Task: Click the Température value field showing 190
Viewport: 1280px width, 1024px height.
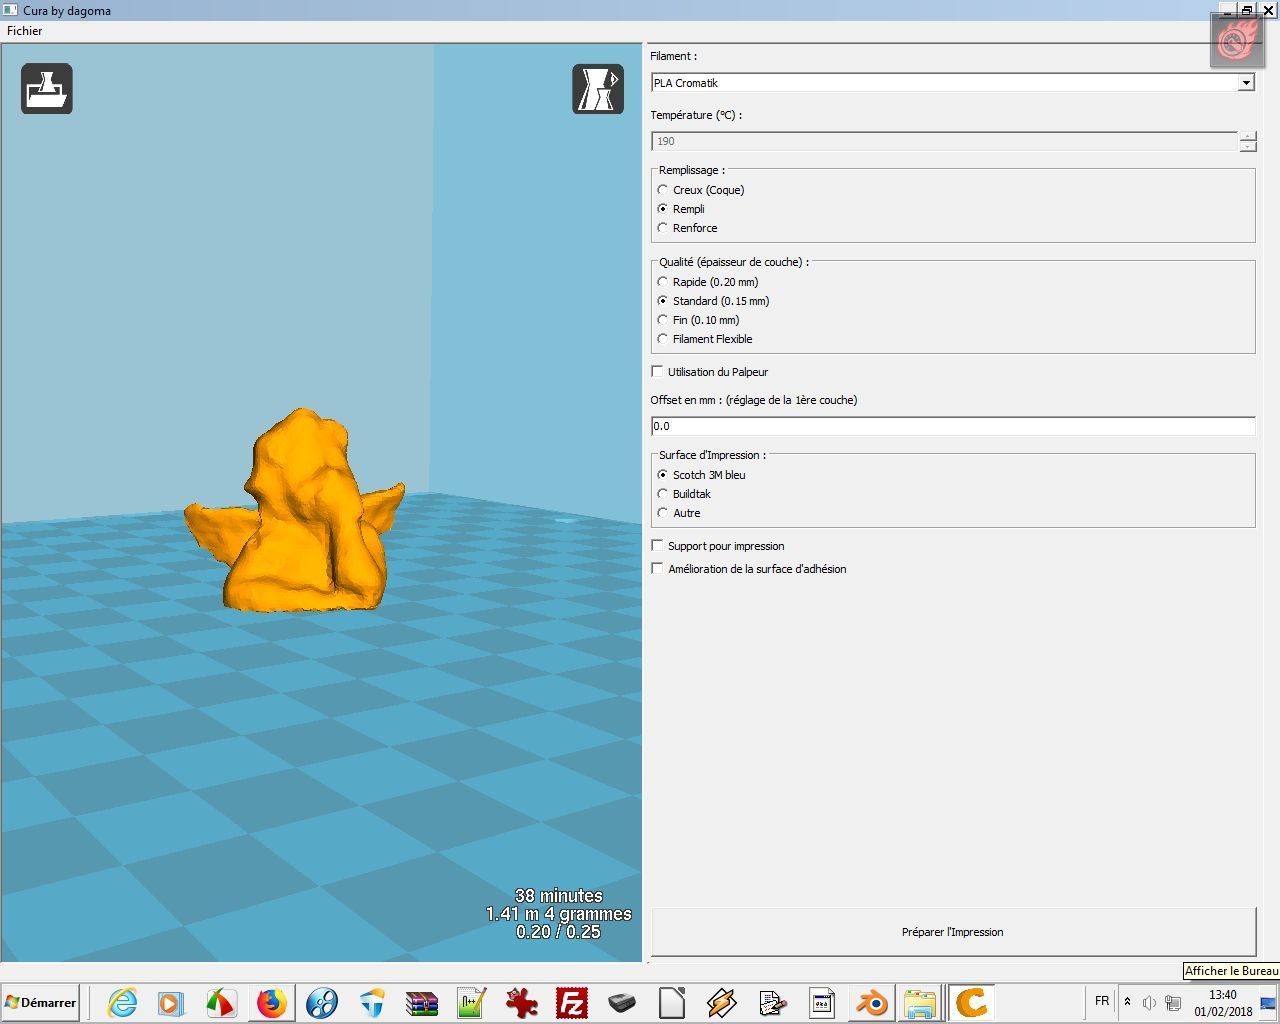Action: click(x=945, y=142)
